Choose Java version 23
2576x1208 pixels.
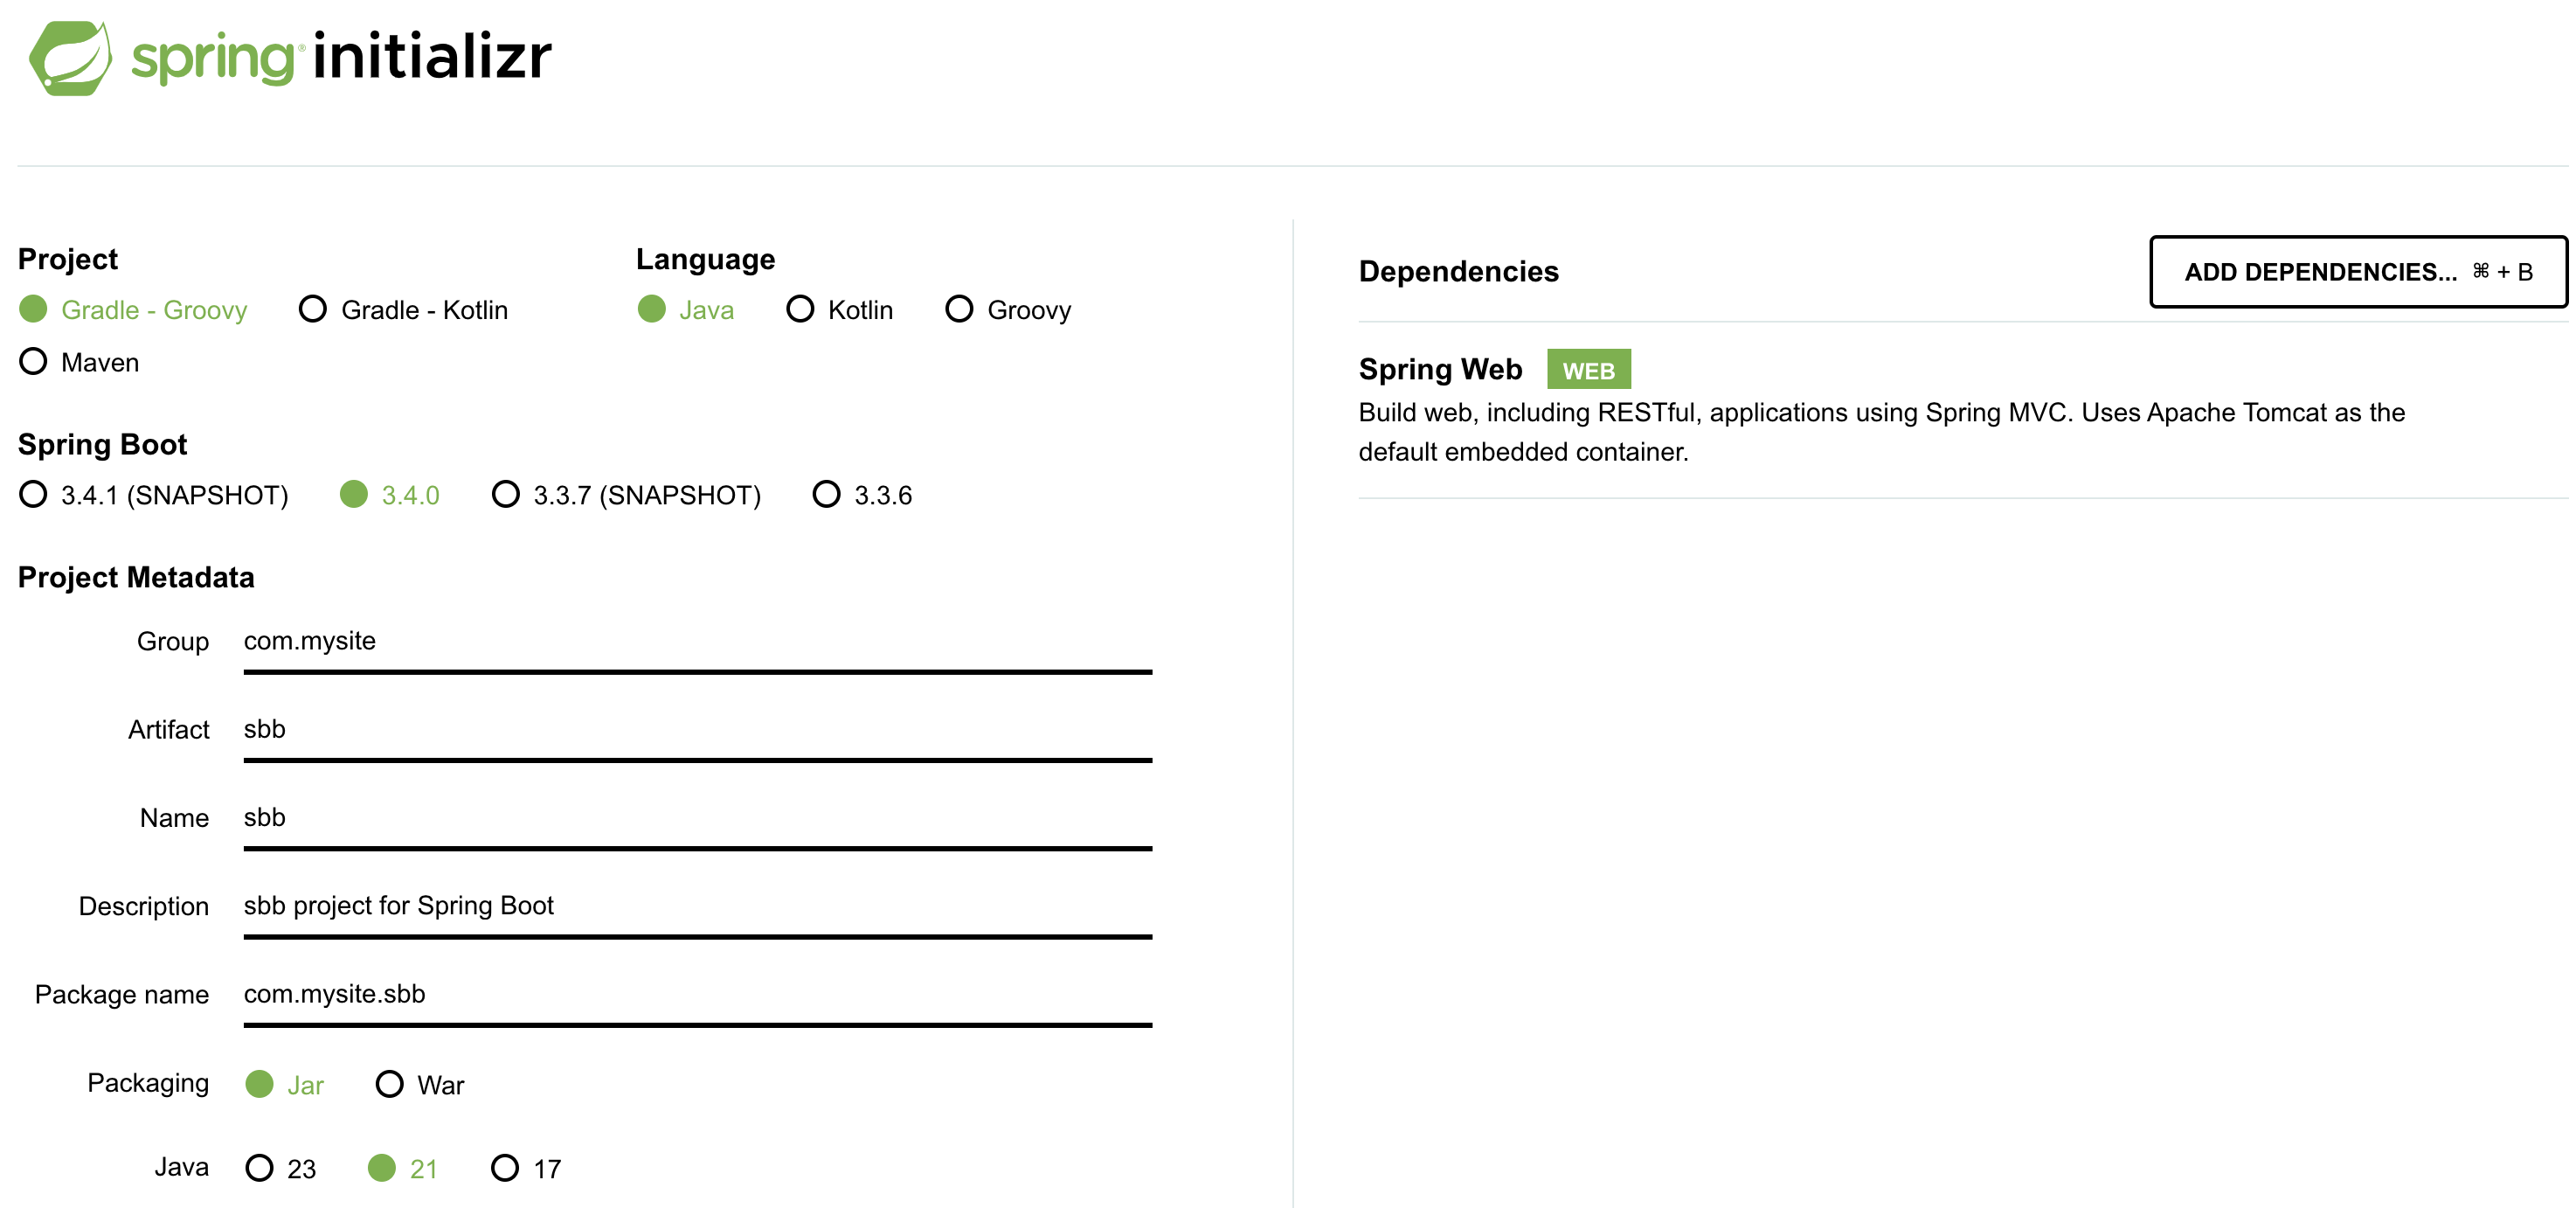click(x=281, y=1169)
